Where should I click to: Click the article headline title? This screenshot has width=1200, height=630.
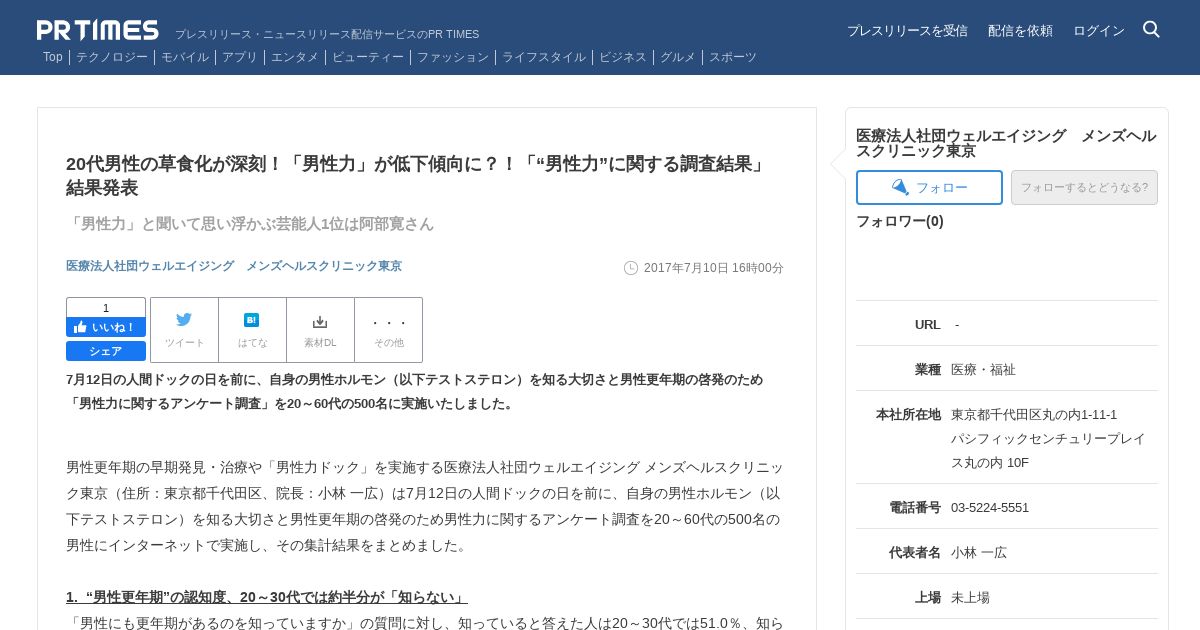pos(416,175)
